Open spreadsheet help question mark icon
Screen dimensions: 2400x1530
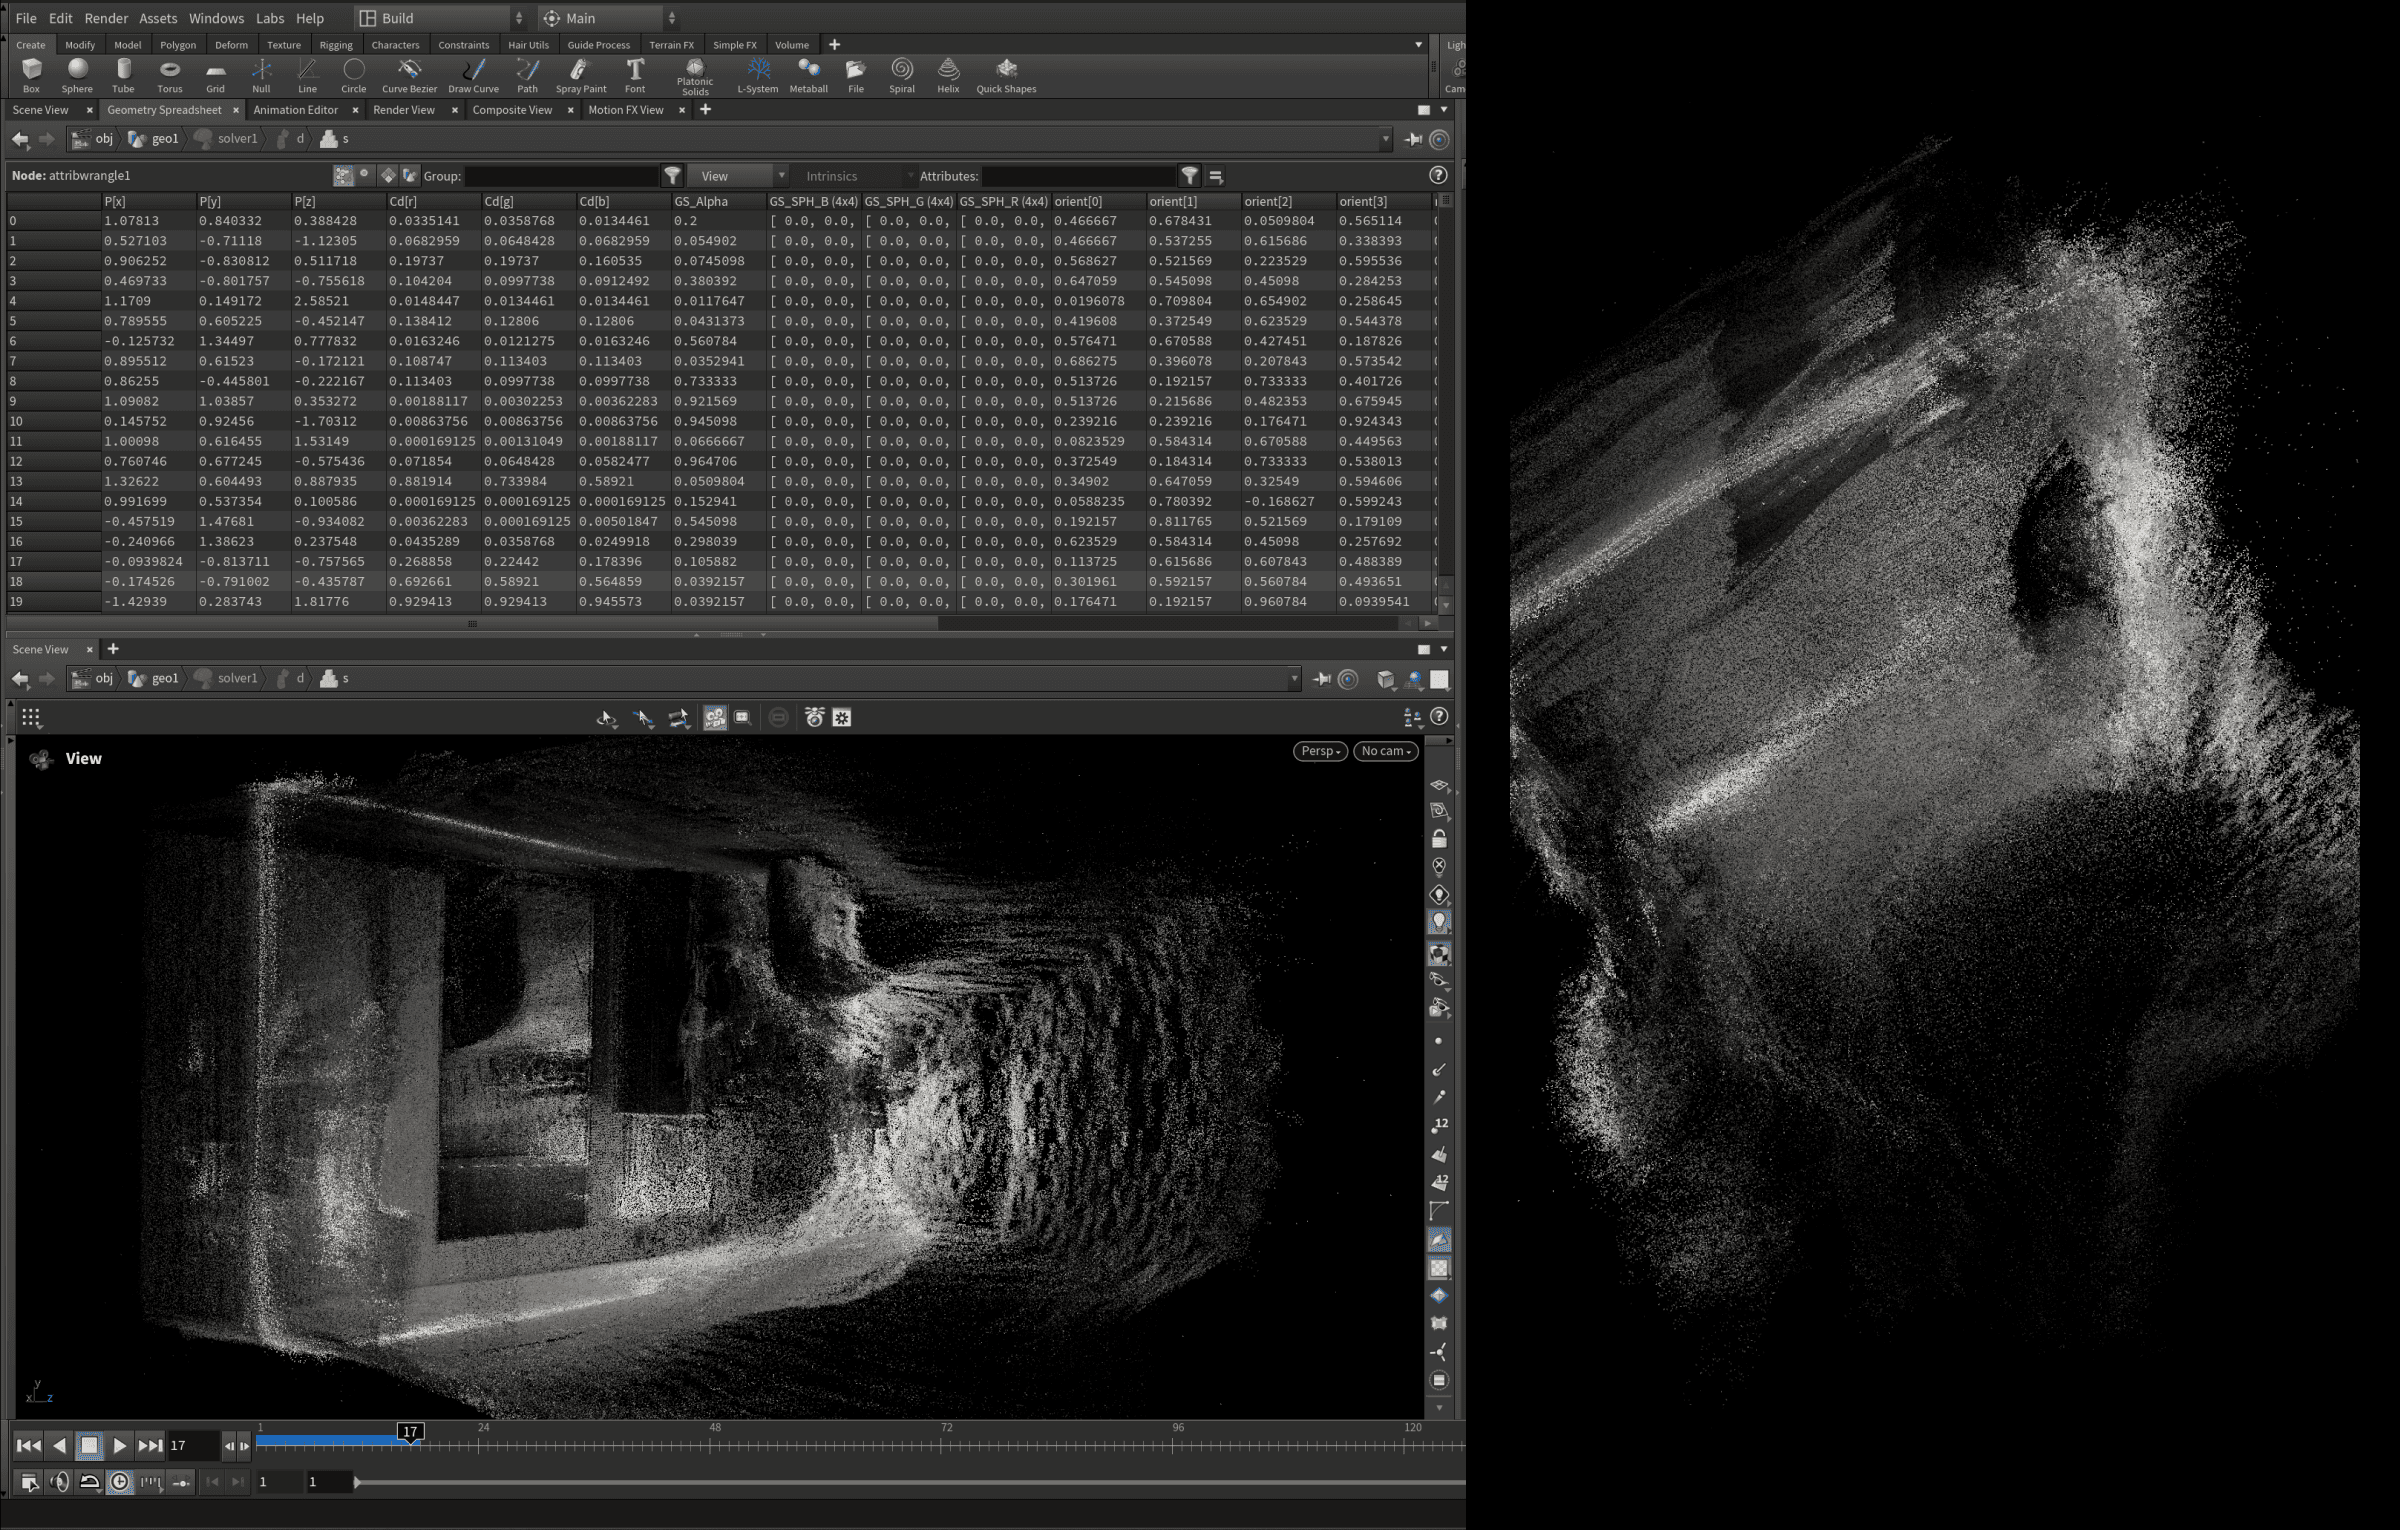coord(1437,175)
